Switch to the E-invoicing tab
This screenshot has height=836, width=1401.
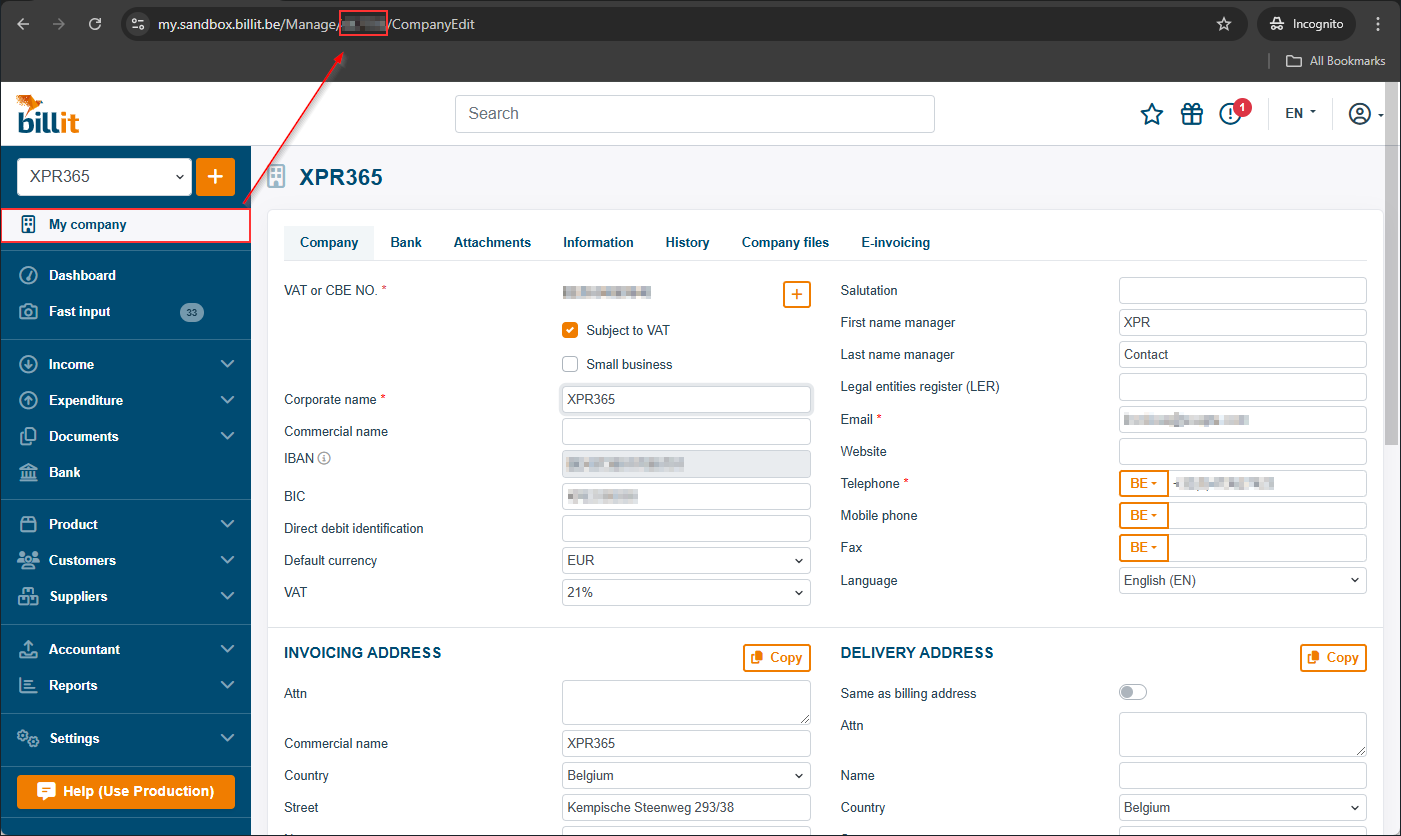coord(895,242)
